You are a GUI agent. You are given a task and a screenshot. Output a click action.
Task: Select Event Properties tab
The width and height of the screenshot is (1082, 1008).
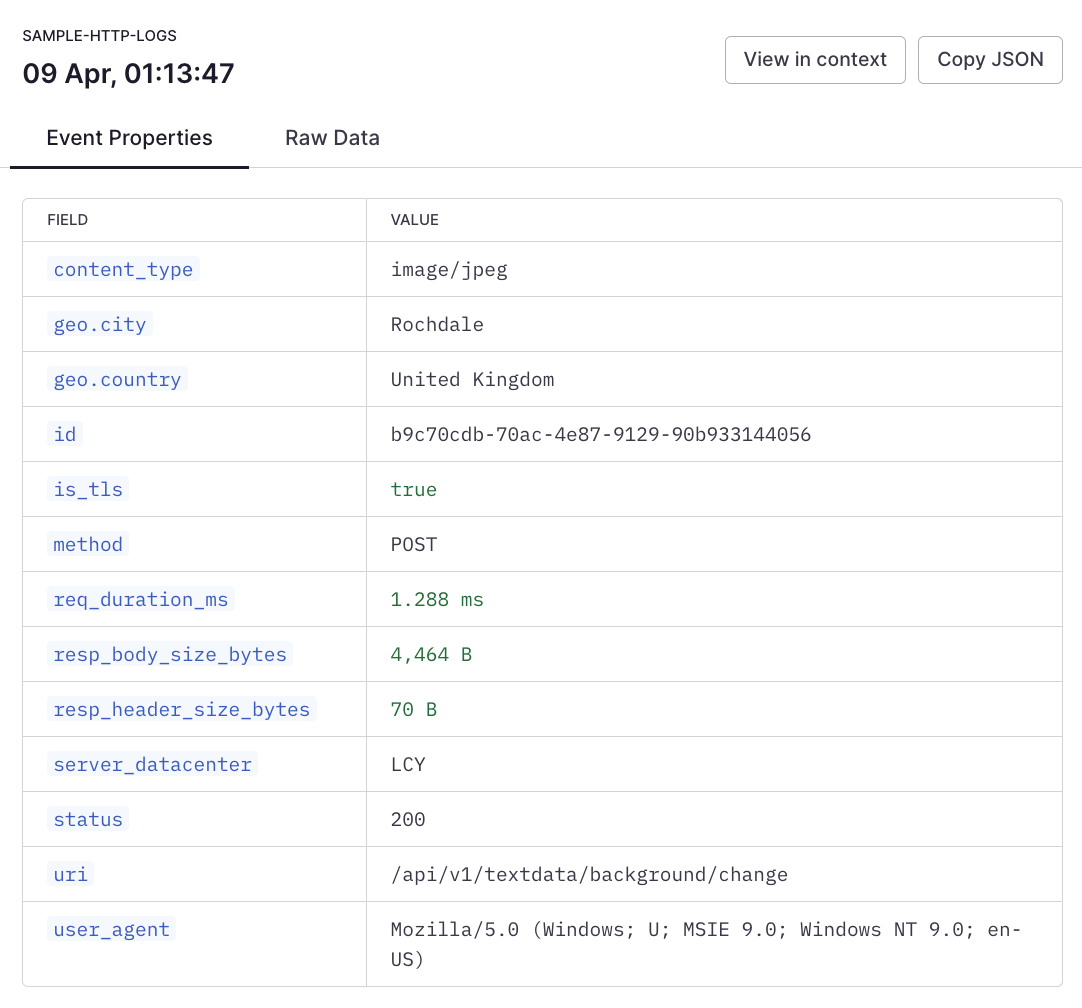pos(129,138)
